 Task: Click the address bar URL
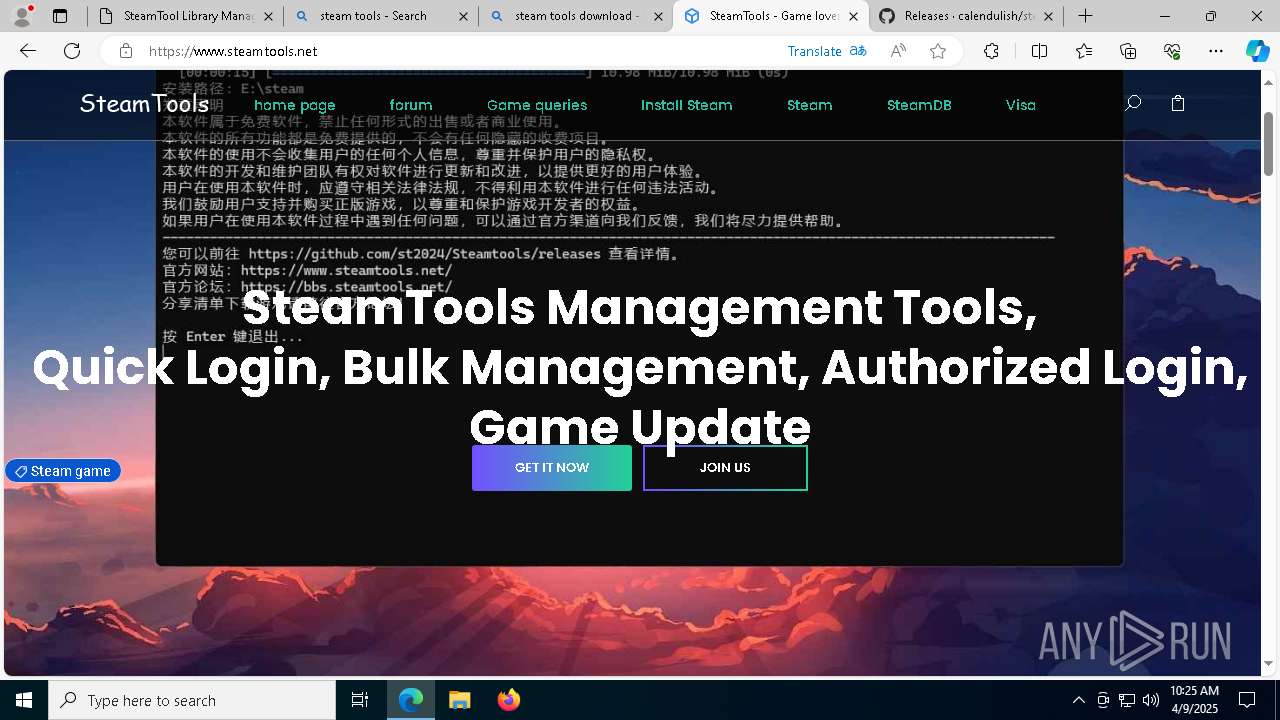pyautogui.click(x=233, y=51)
